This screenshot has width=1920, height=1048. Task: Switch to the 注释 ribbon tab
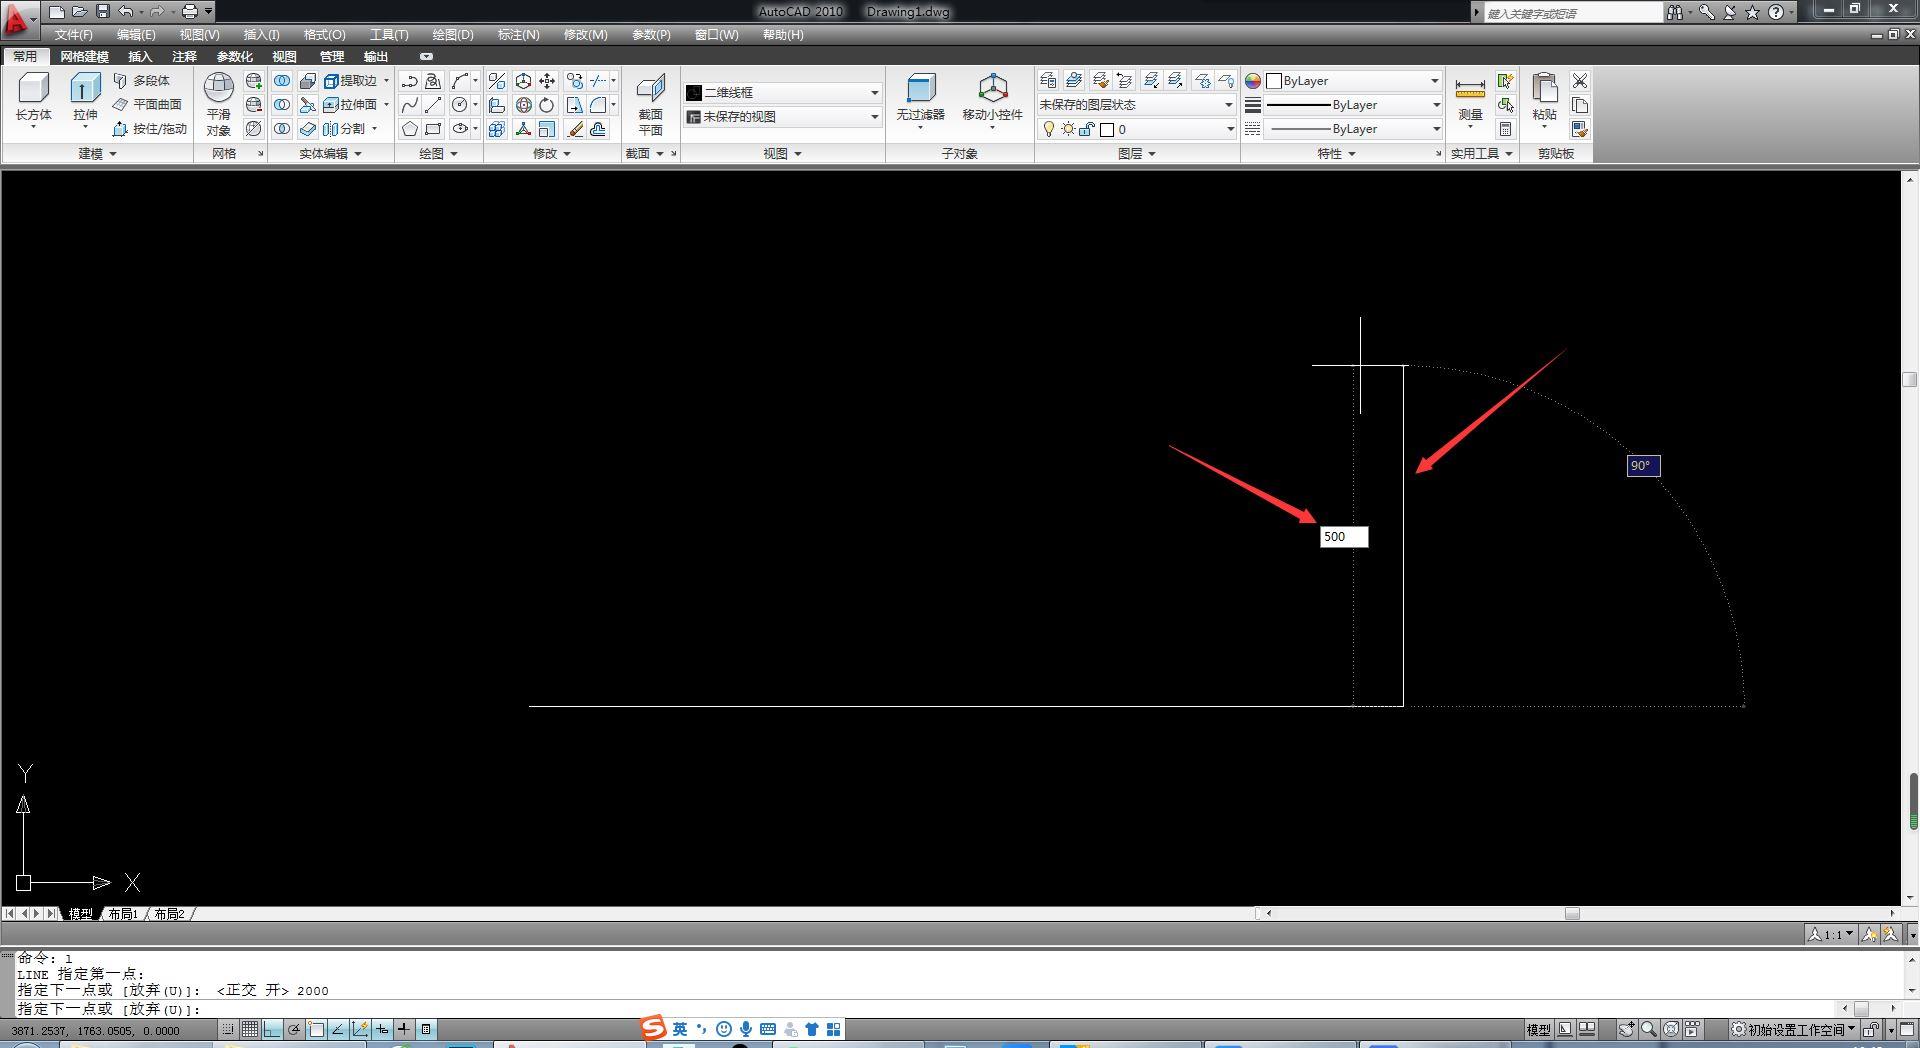pos(184,56)
